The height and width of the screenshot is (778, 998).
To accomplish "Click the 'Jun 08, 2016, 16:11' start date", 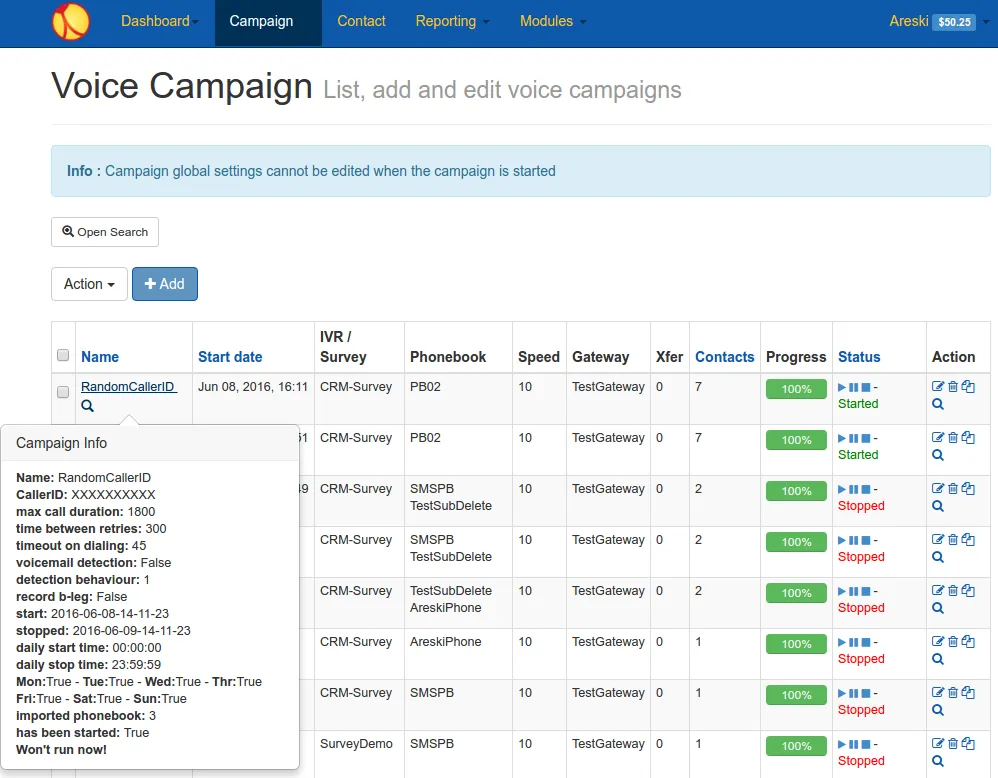I will tap(253, 386).
